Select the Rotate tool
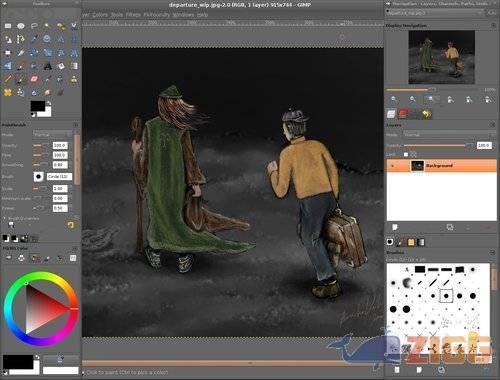The height and width of the screenshot is (380, 500). (x=34, y=53)
